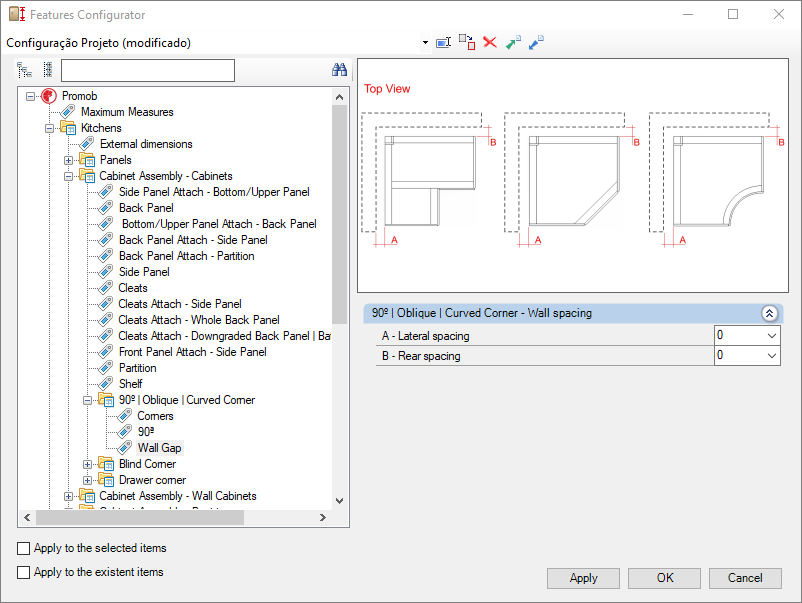Click the tree scroll up arrow
This screenshot has height=603, width=802.
point(339,97)
